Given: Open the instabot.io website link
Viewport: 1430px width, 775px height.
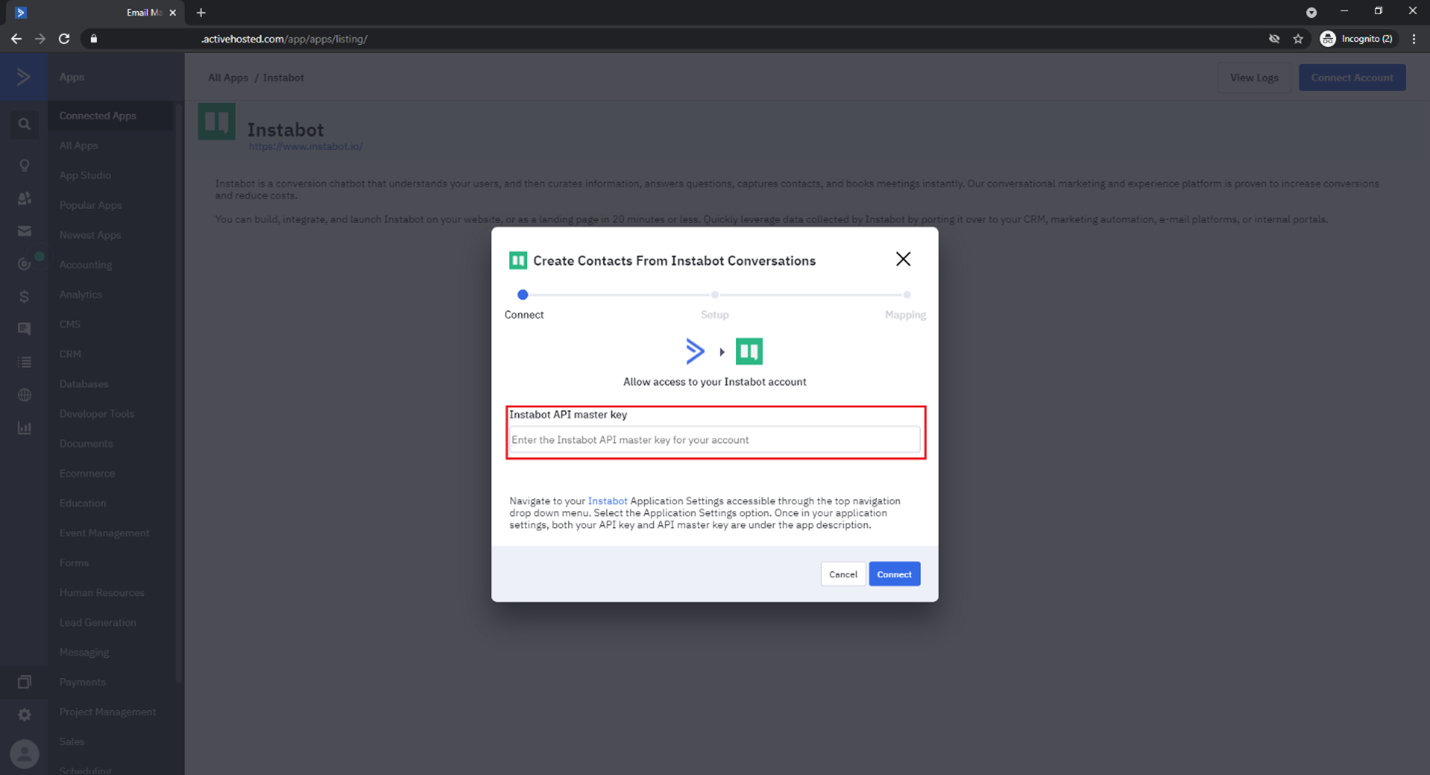Looking at the screenshot, I should (305, 147).
